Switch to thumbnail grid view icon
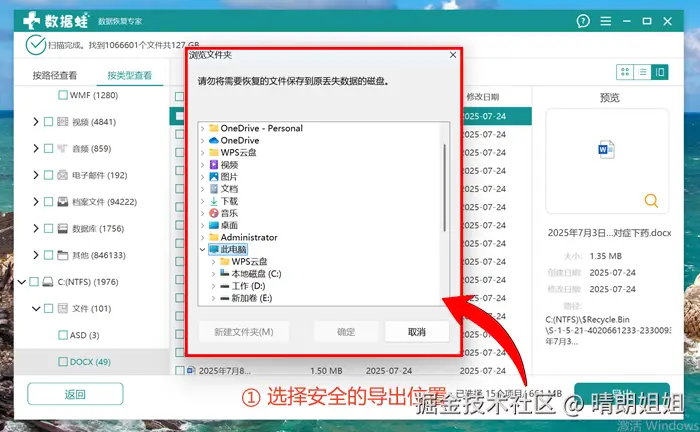 625,72
